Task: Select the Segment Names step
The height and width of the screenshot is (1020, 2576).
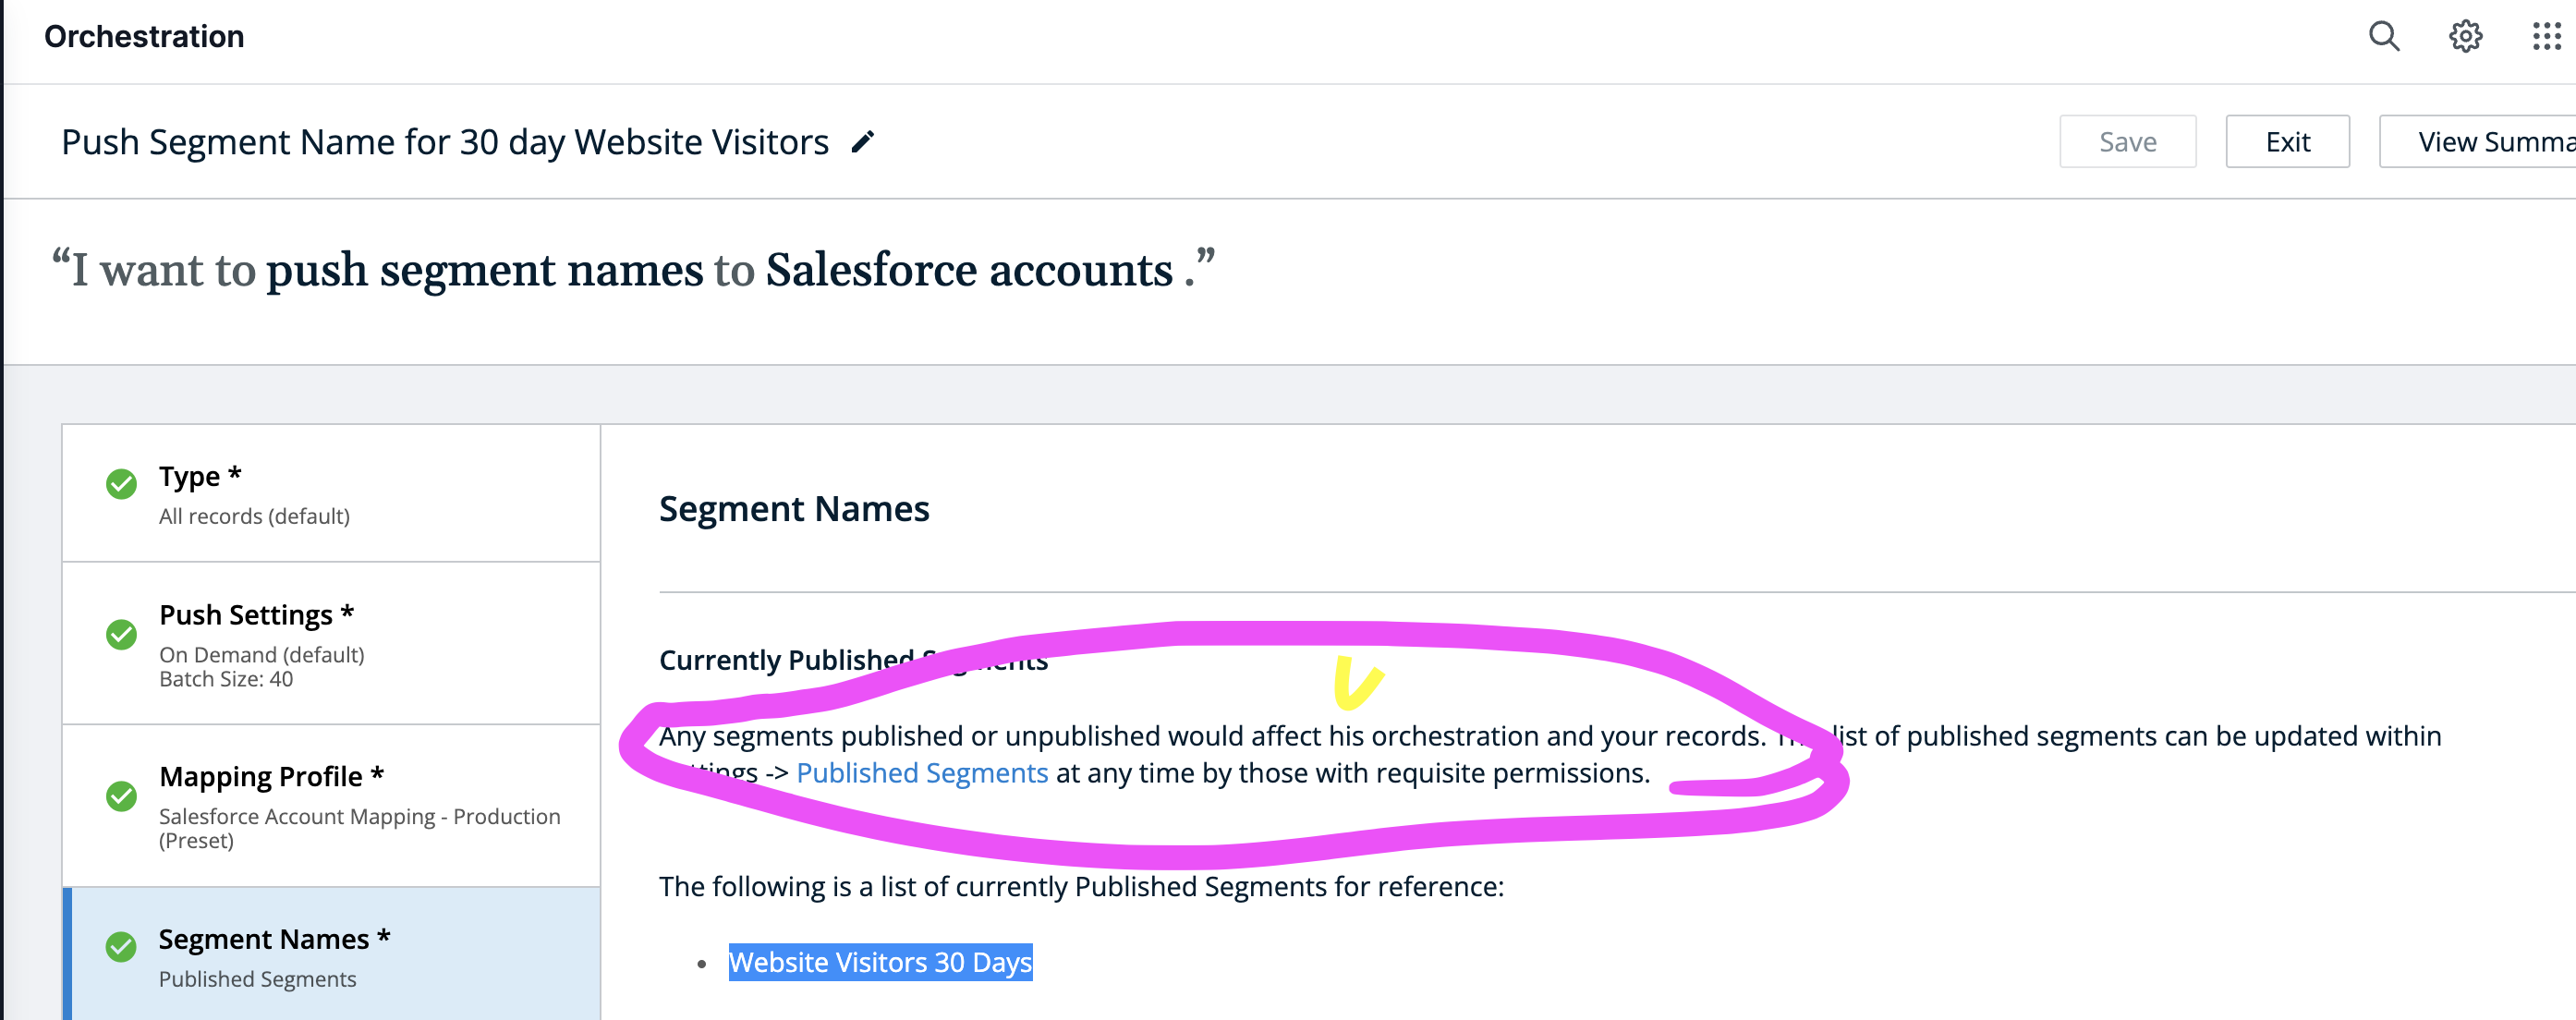Action: 331,954
